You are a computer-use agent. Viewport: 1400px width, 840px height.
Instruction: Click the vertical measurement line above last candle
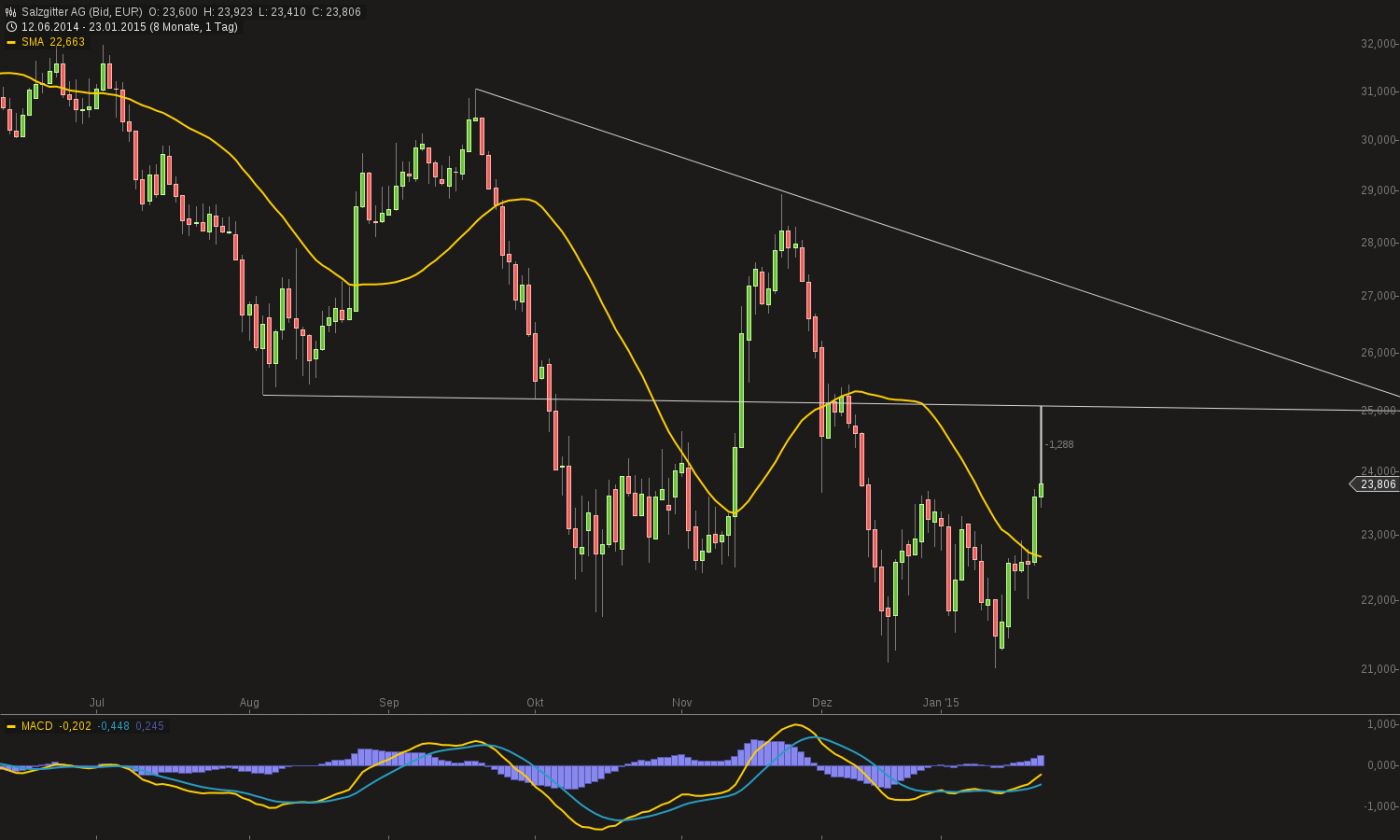coord(1041,445)
